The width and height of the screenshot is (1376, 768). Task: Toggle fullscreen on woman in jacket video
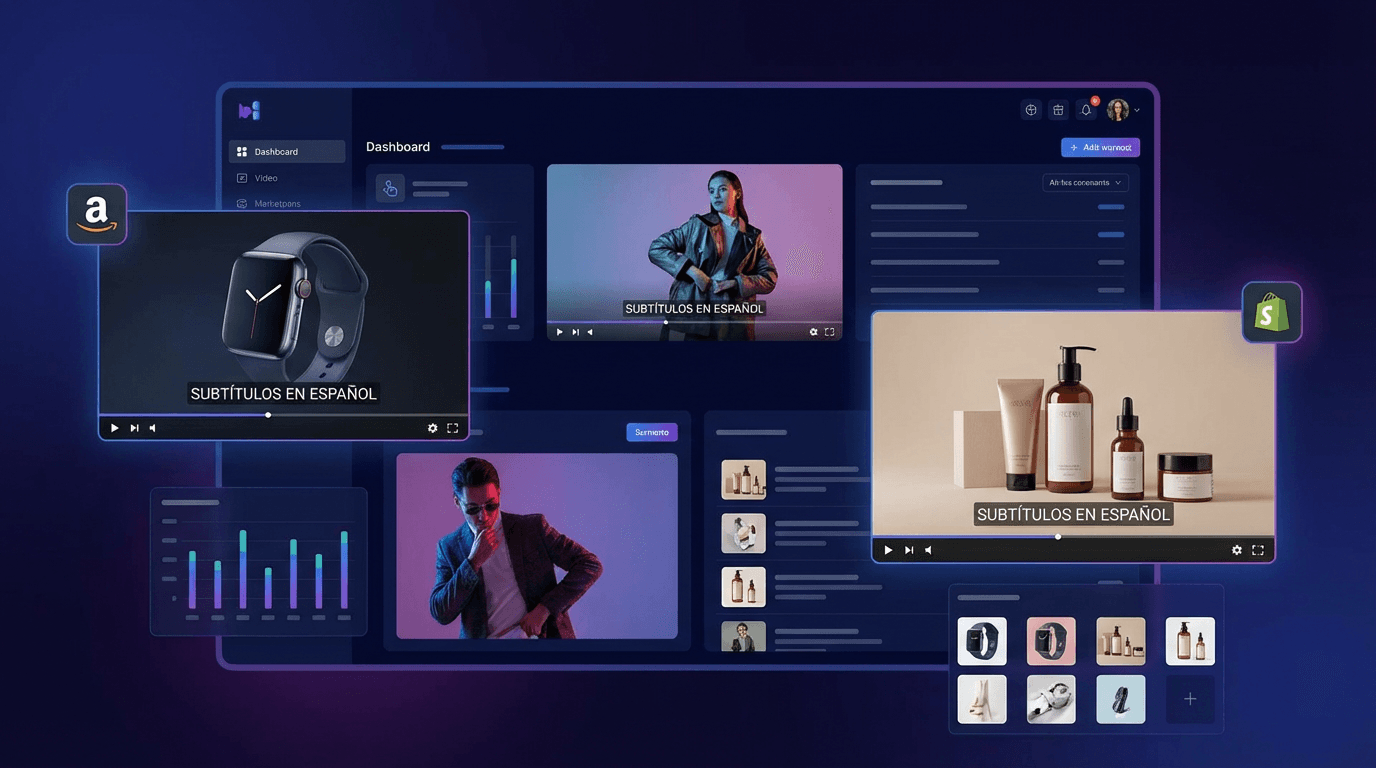(x=829, y=332)
